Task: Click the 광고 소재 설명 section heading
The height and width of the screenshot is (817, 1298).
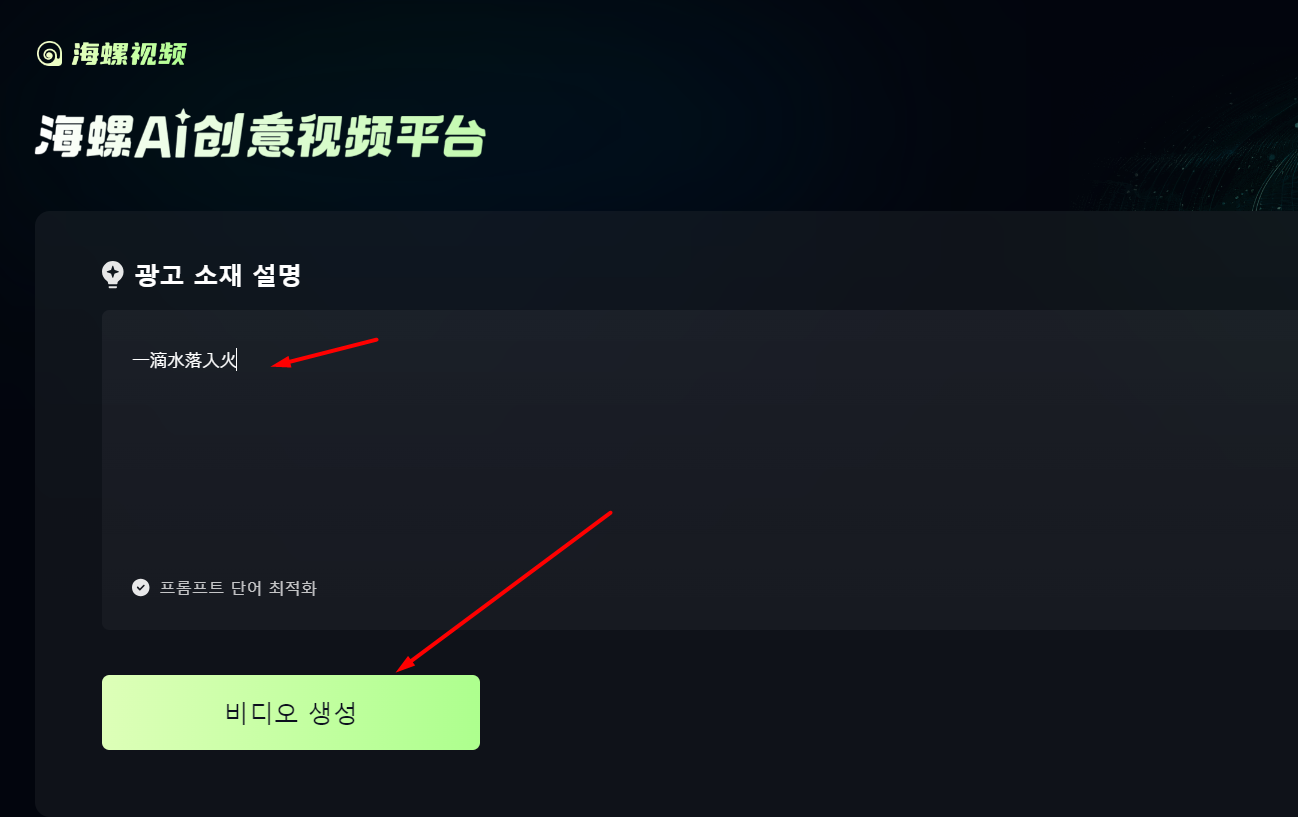Action: click(218, 275)
